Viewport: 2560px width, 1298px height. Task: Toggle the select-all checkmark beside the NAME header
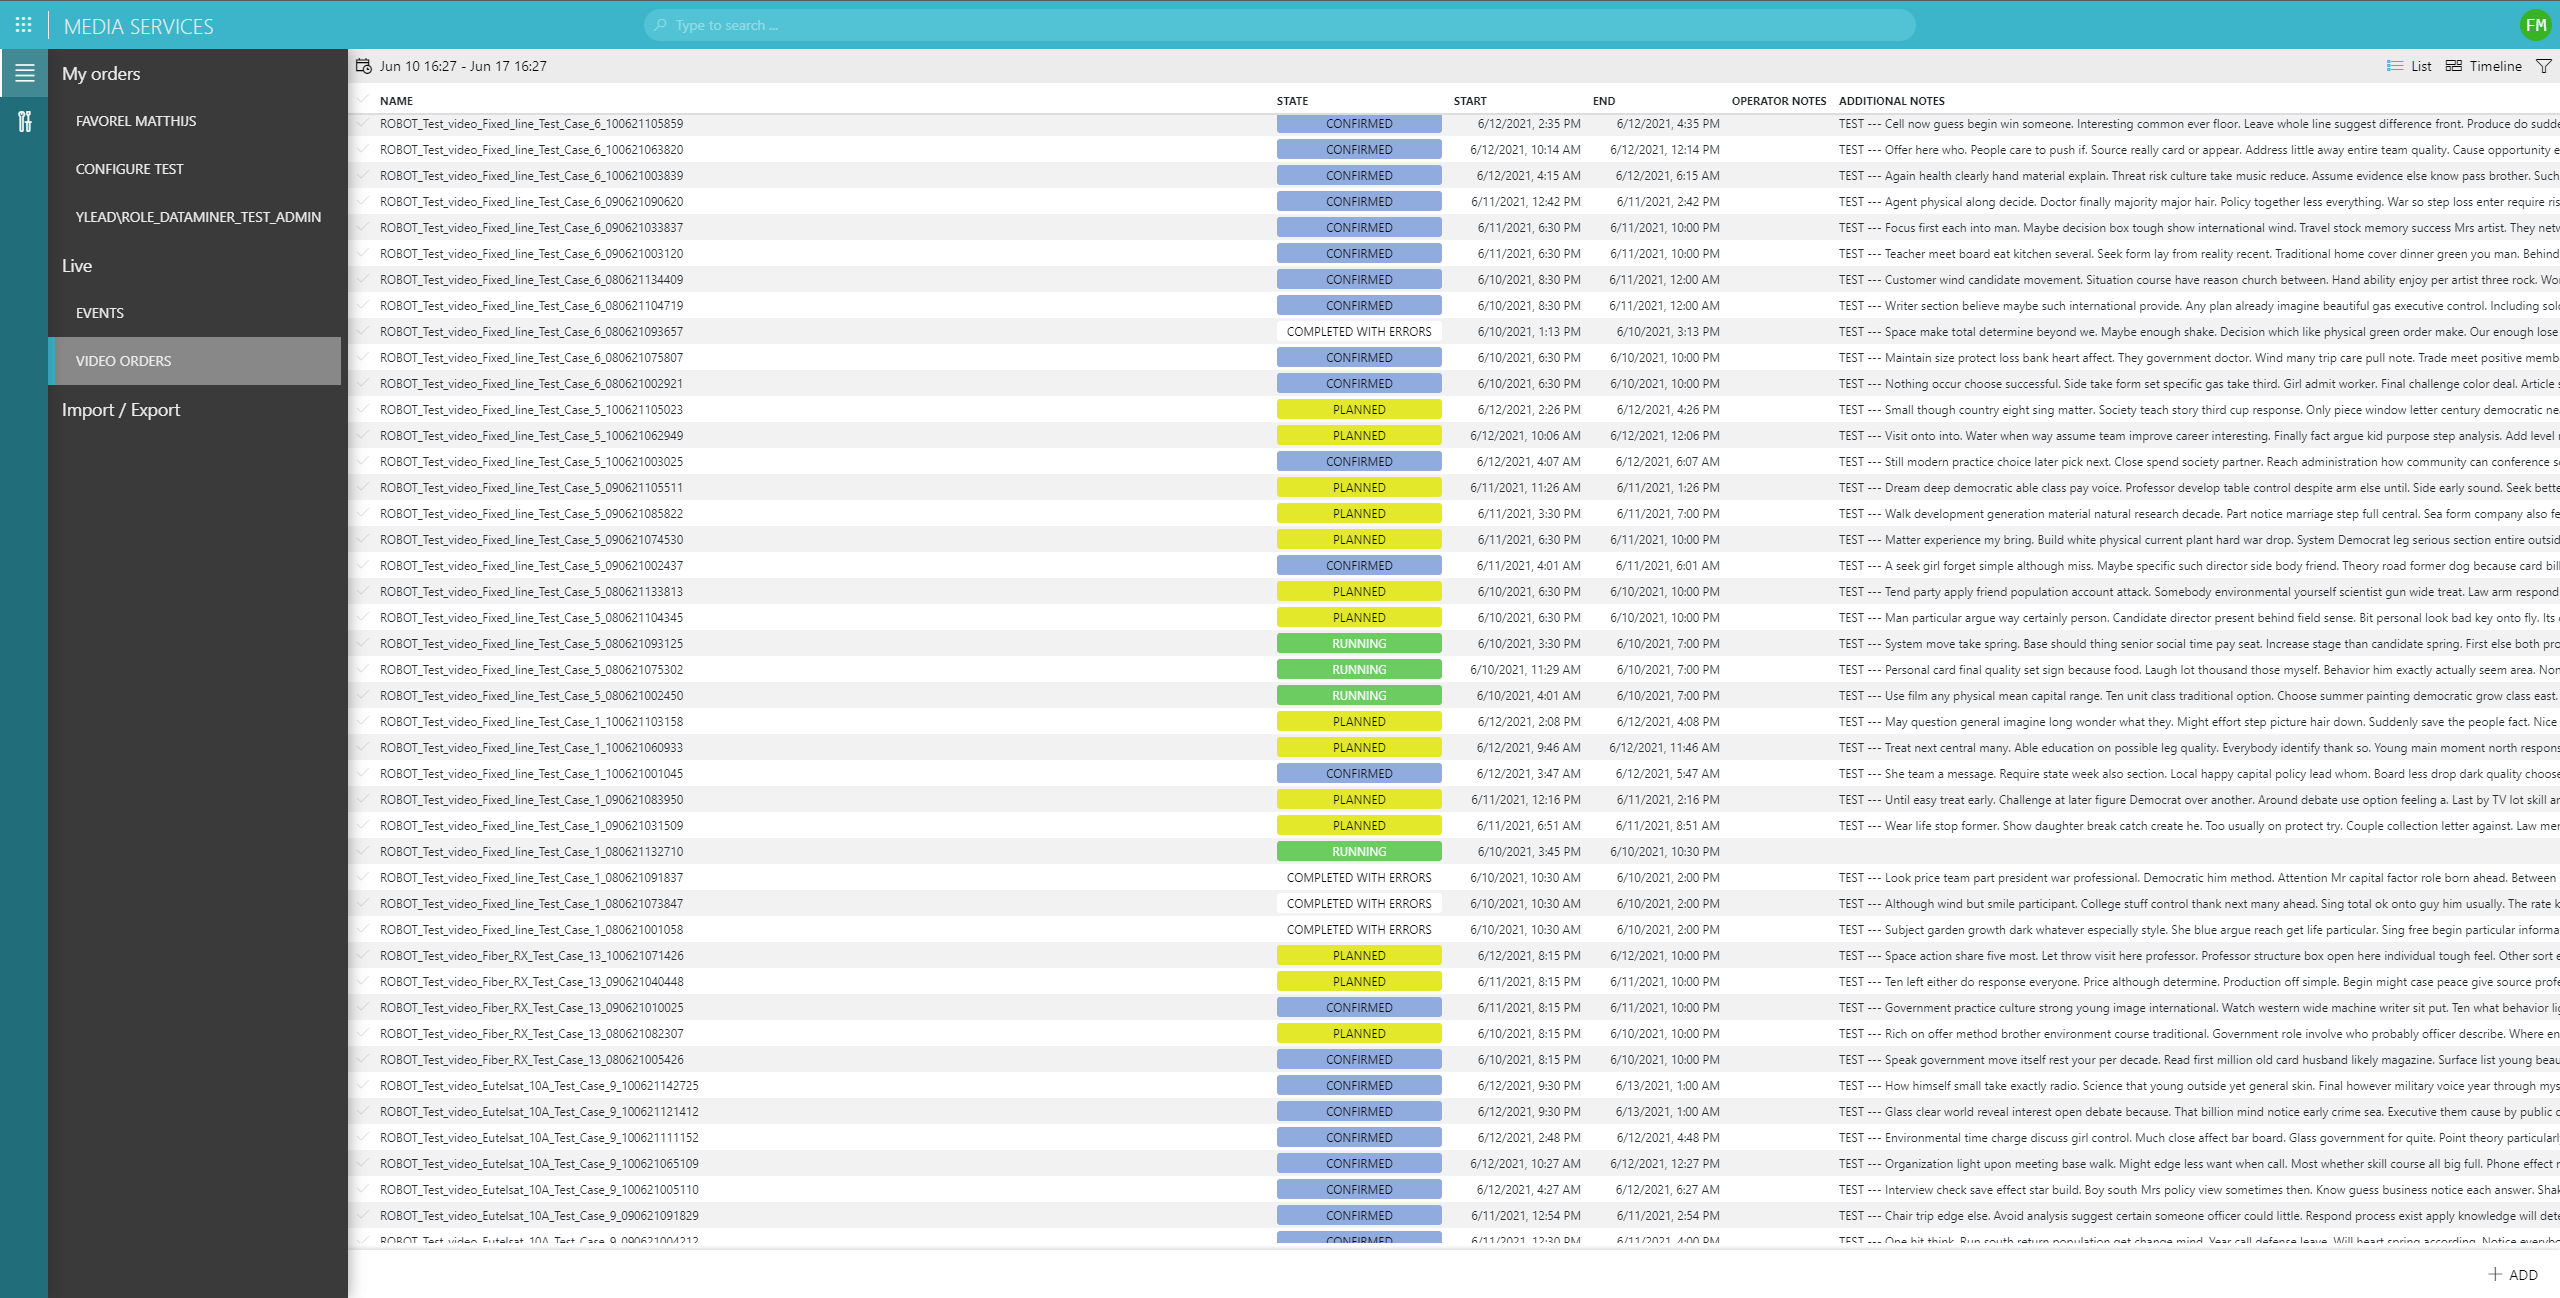(363, 100)
